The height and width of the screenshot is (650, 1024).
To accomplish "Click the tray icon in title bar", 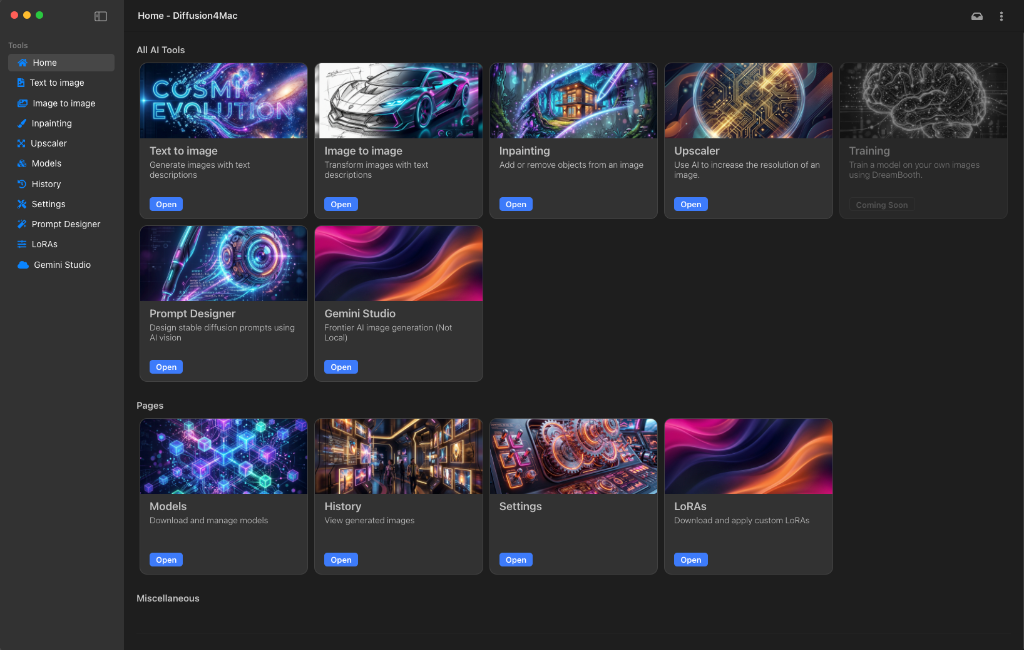I will coord(976,16).
